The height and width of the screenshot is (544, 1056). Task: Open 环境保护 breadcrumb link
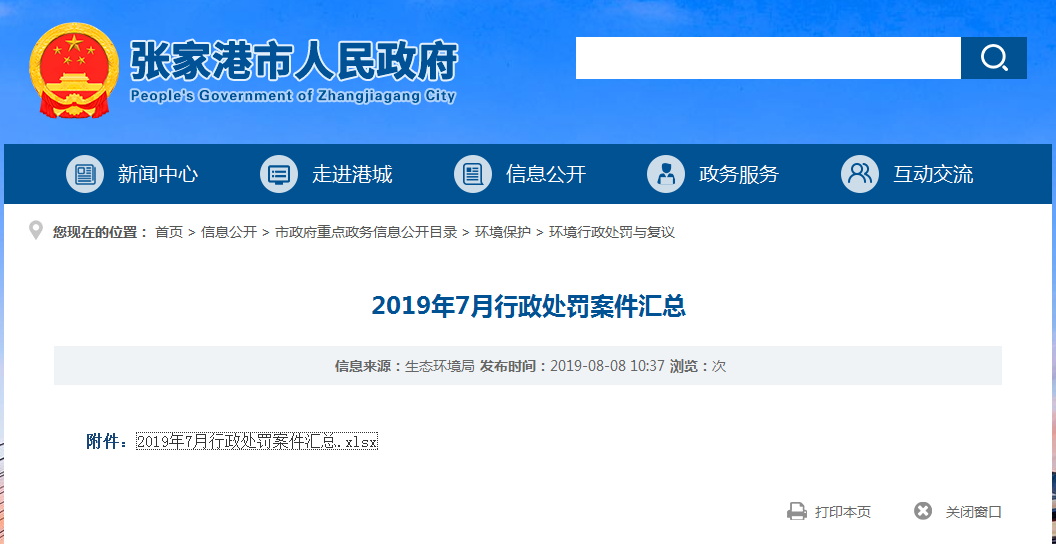pyautogui.click(x=503, y=232)
